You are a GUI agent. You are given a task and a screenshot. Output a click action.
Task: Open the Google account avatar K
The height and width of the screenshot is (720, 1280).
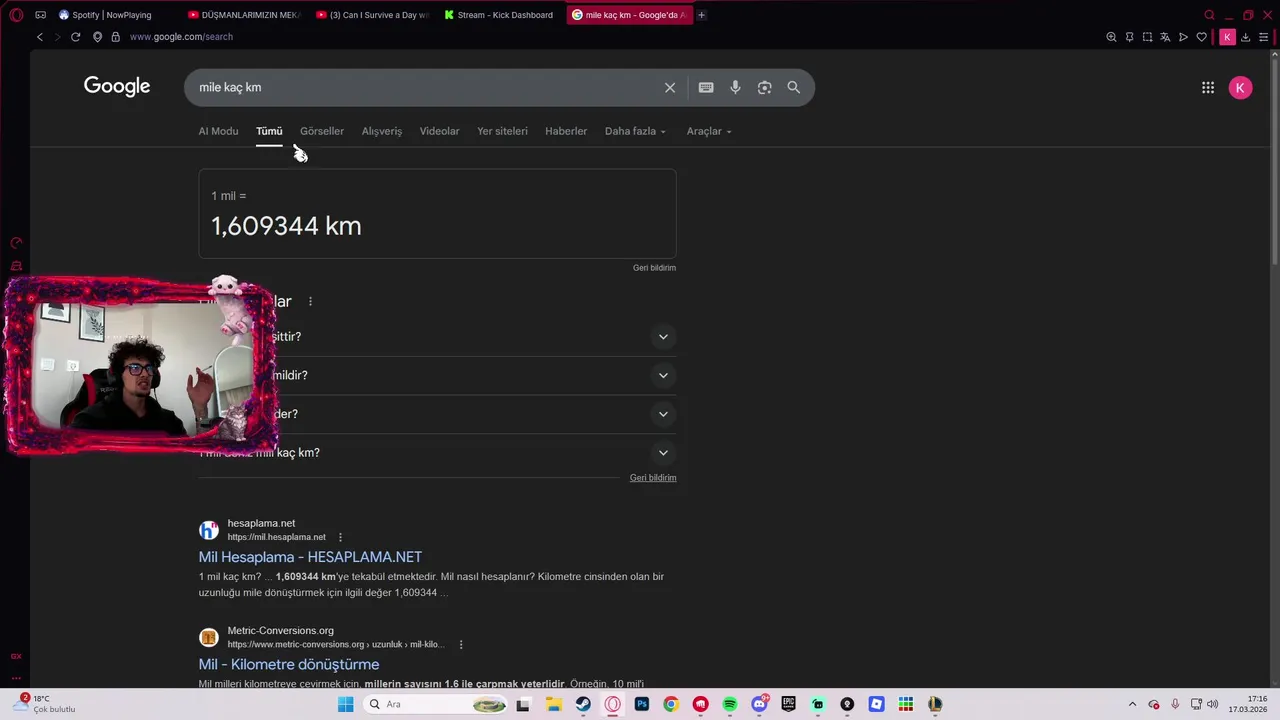pos(1240,88)
